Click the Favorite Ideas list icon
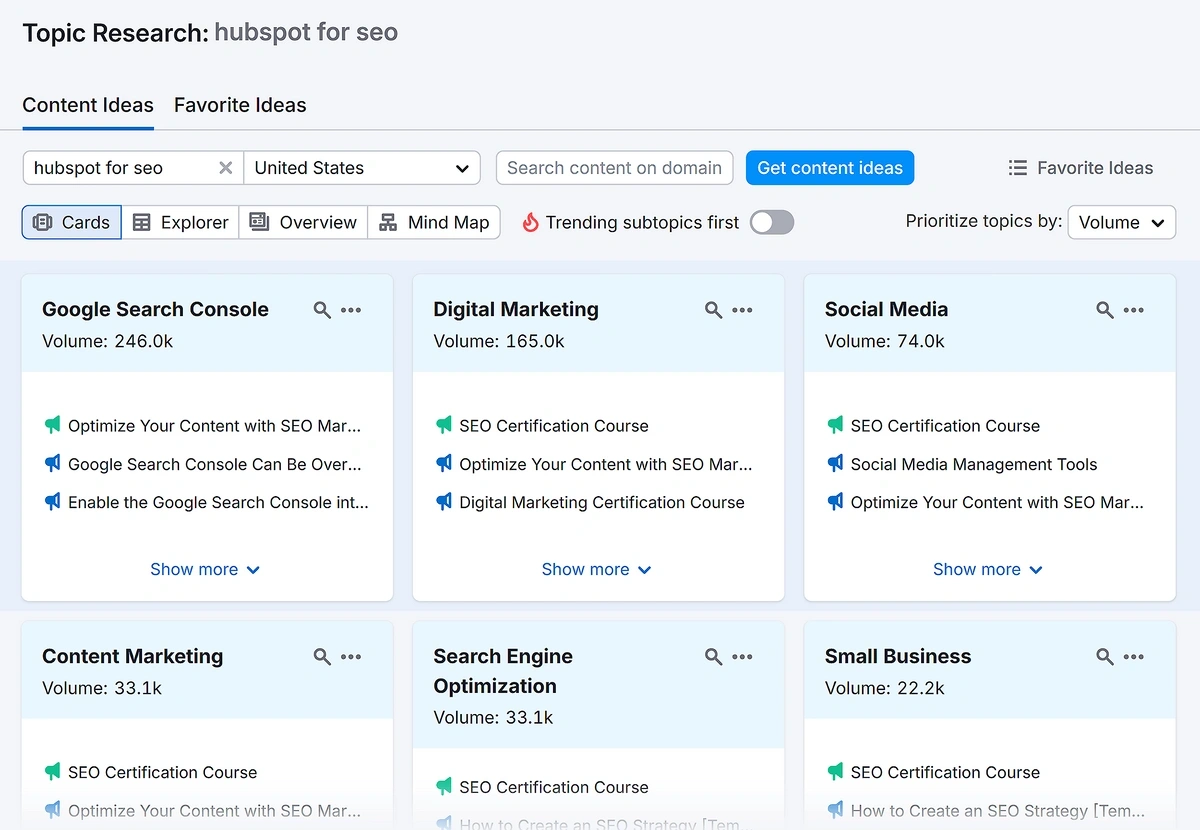1200x830 pixels. tap(1018, 168)
